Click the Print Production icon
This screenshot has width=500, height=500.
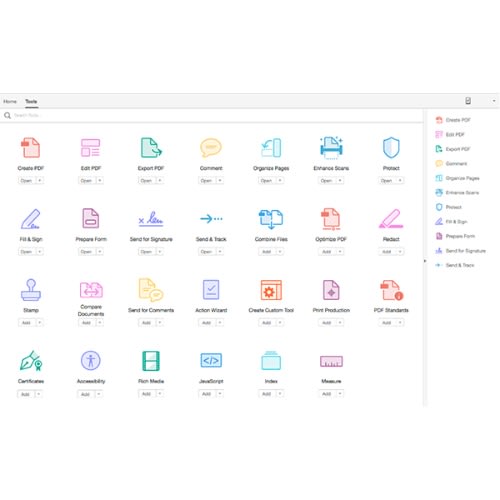[331, 290]
